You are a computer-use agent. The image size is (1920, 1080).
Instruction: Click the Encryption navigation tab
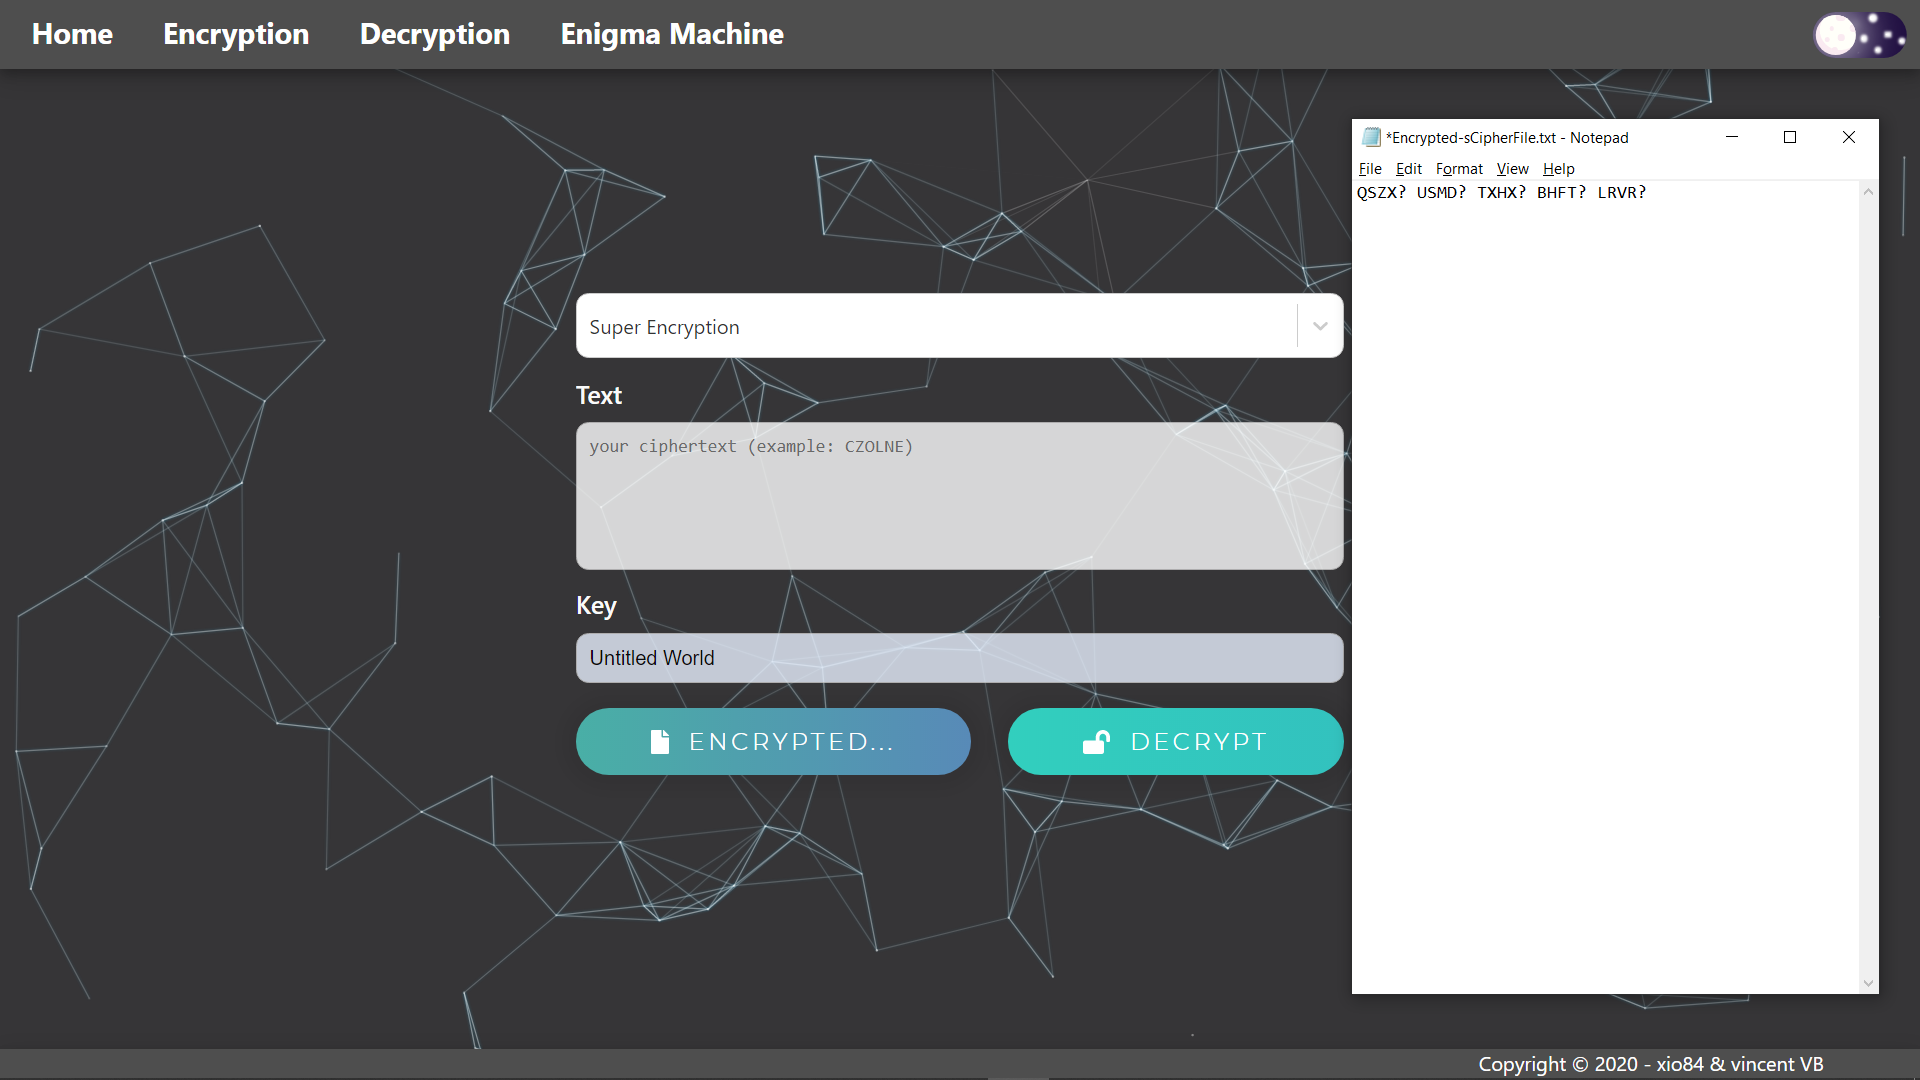(x=236, y=33)
